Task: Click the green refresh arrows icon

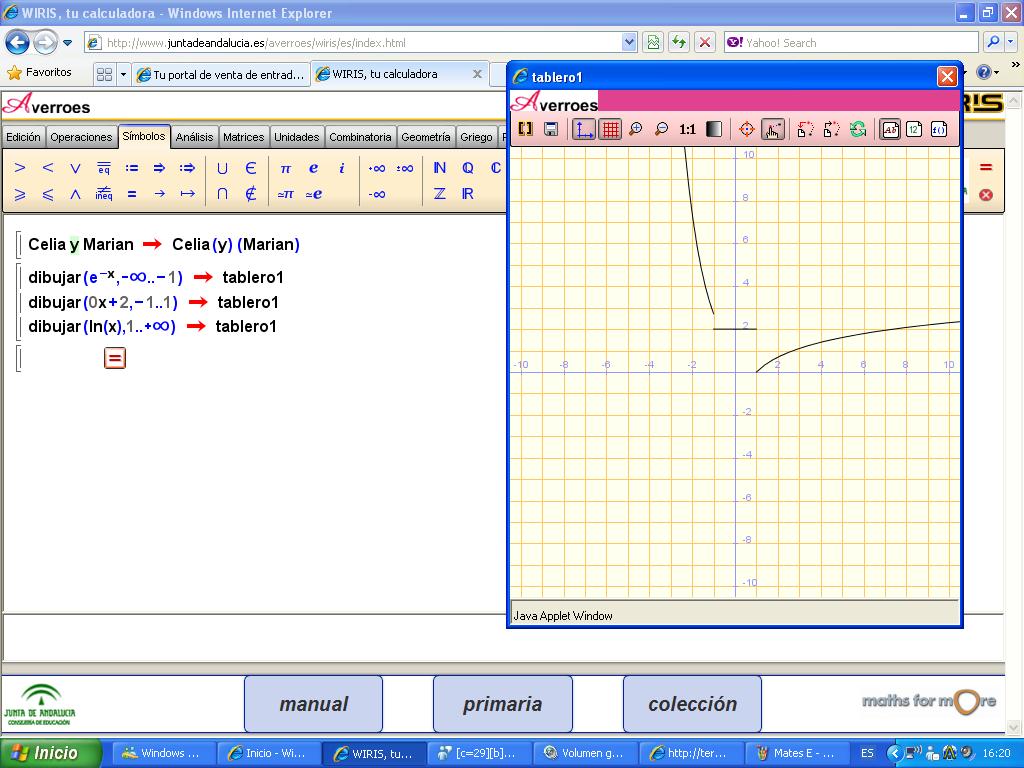Action: [857, 129]
